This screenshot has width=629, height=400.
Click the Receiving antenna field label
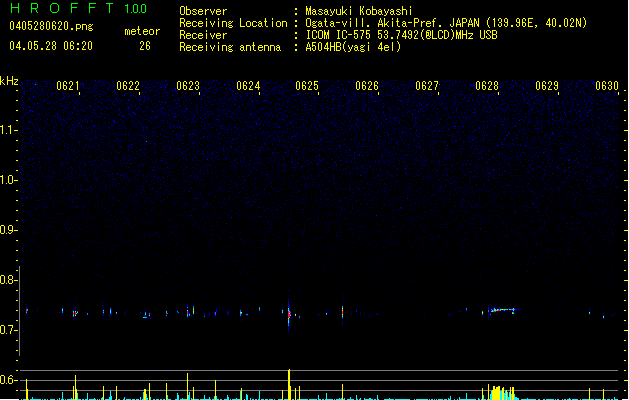(230, 47)
